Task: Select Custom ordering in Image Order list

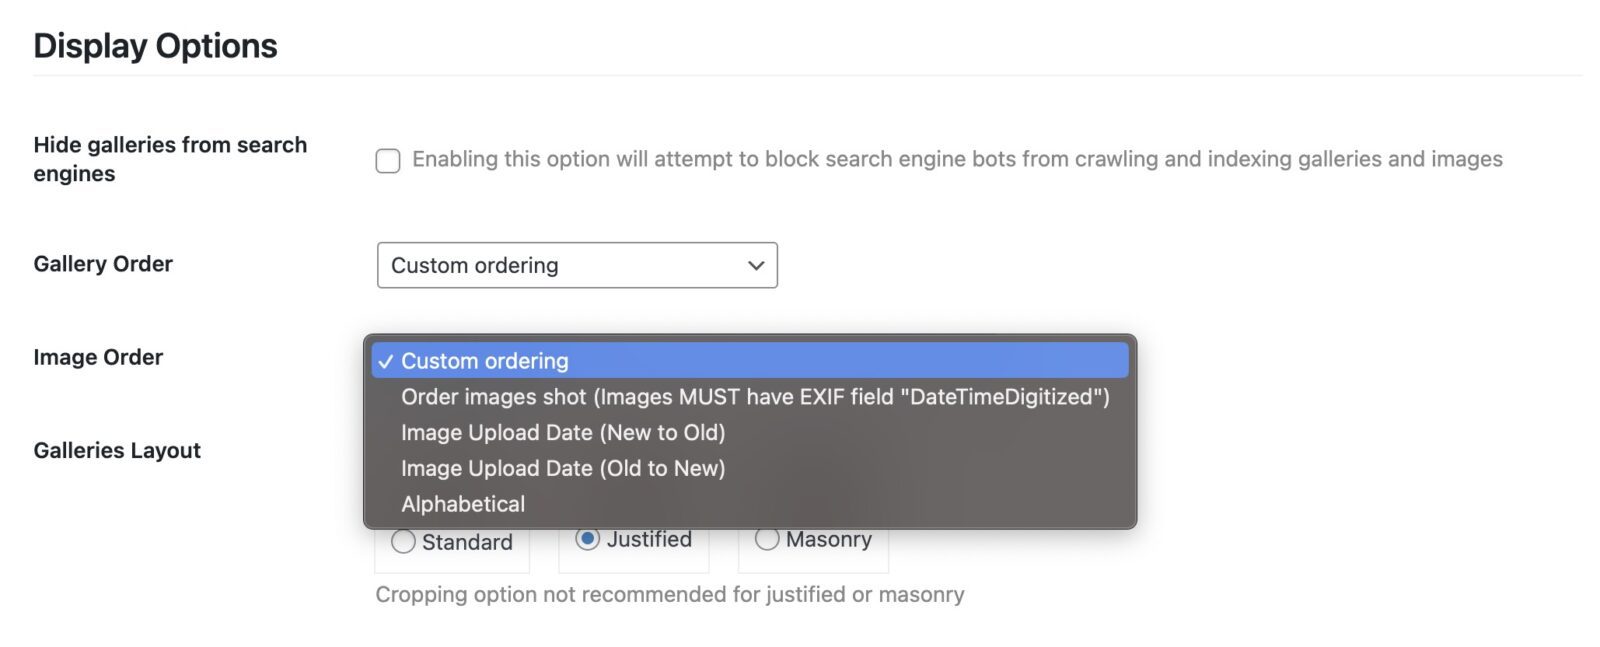Action: click(x=750, y=361)
